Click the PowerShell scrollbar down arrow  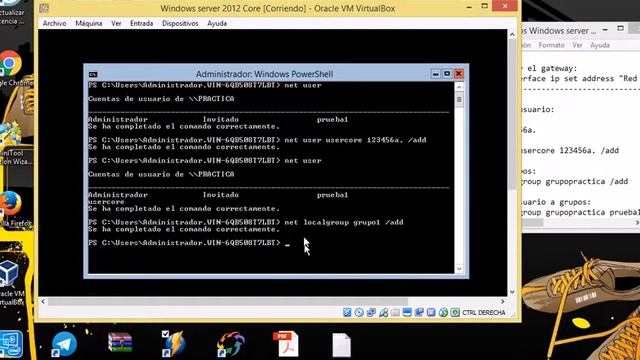click(x=459, y=269)
